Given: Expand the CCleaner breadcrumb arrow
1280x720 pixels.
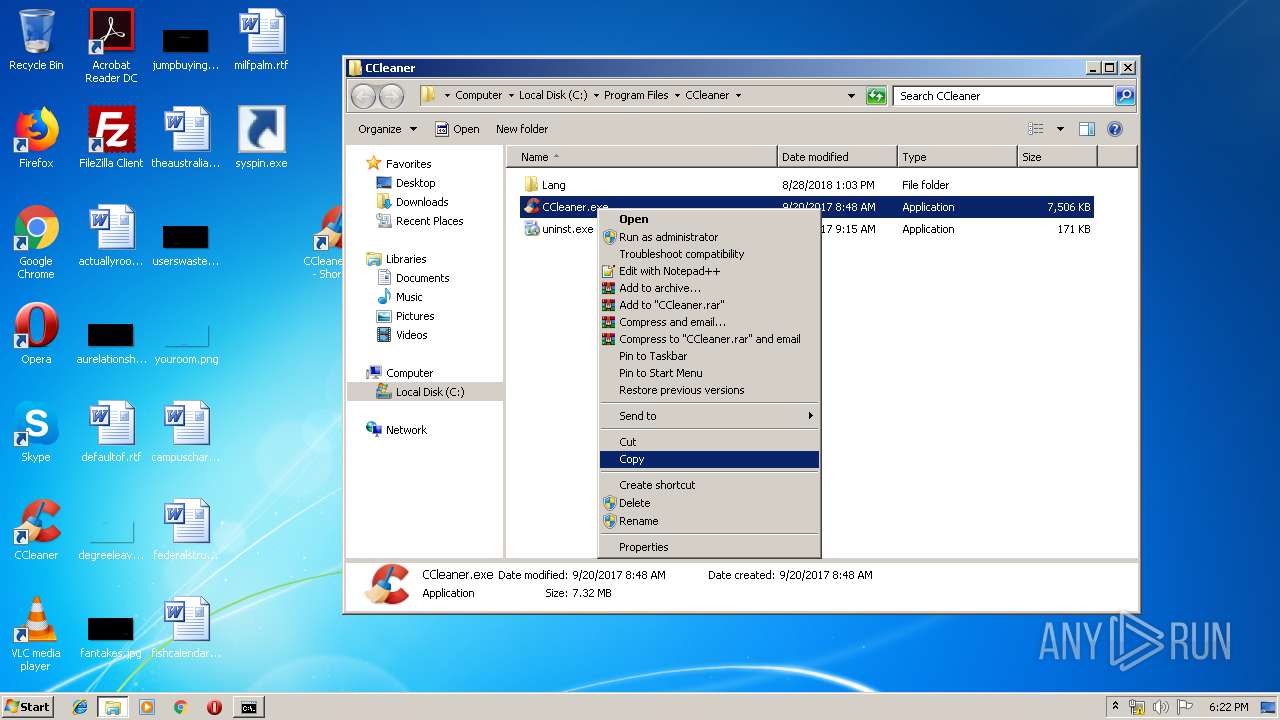Looking at the screenshot, I should (738, 96).
